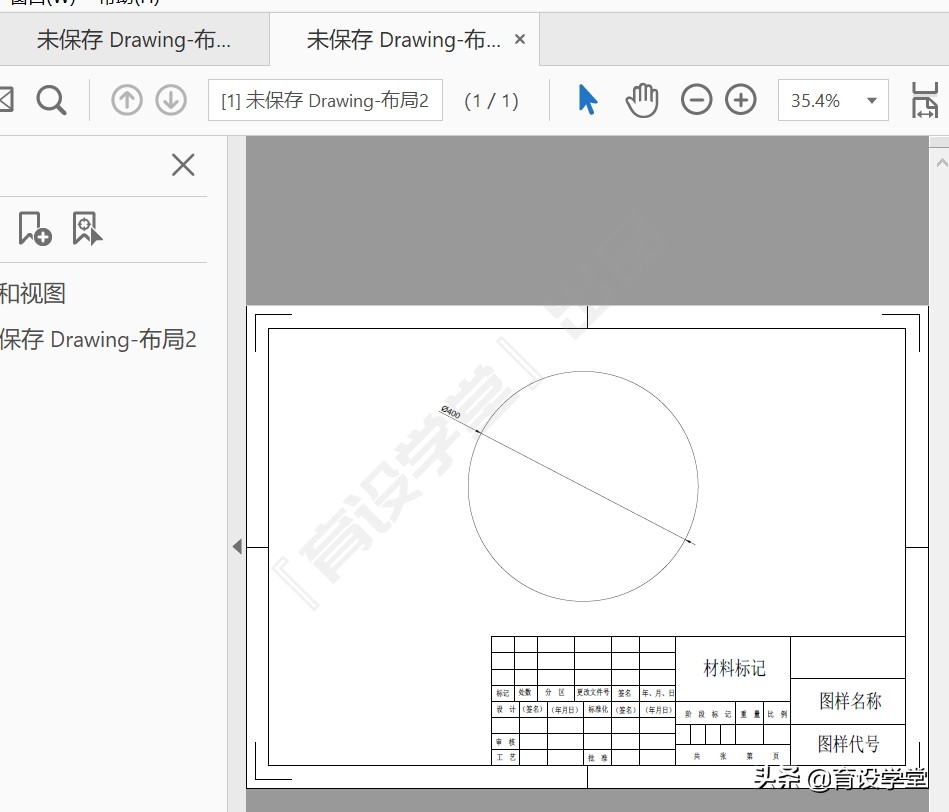Open the 35.4% zoom level dropdown
949x812 pixels.
click(x=871, y=101)
